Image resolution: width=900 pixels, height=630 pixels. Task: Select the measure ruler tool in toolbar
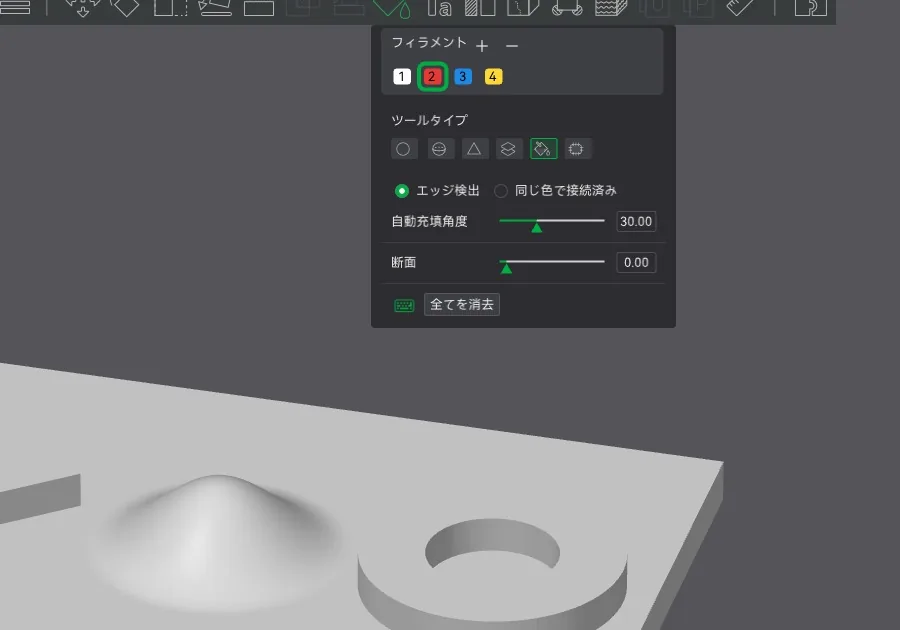tap(740, 7)
